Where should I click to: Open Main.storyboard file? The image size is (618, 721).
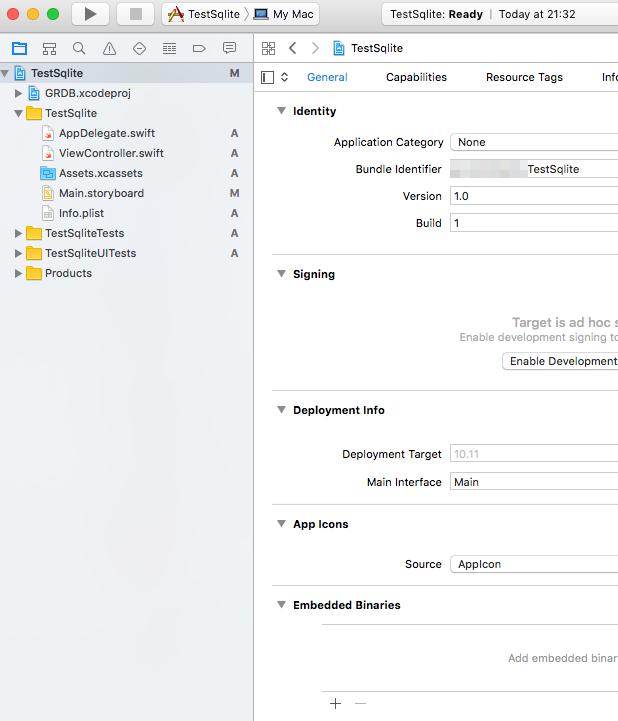[101, 193]
